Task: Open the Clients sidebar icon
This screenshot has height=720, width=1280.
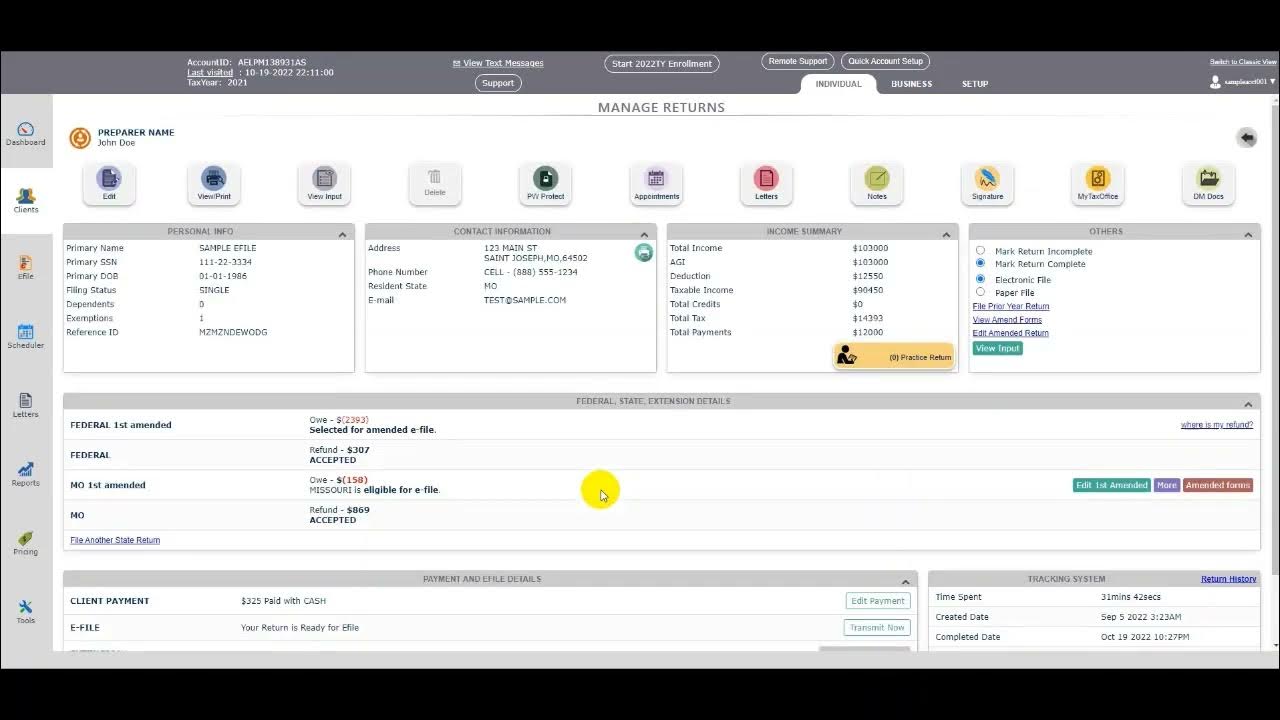Action: pyautogui.click(x=25, y=201)
